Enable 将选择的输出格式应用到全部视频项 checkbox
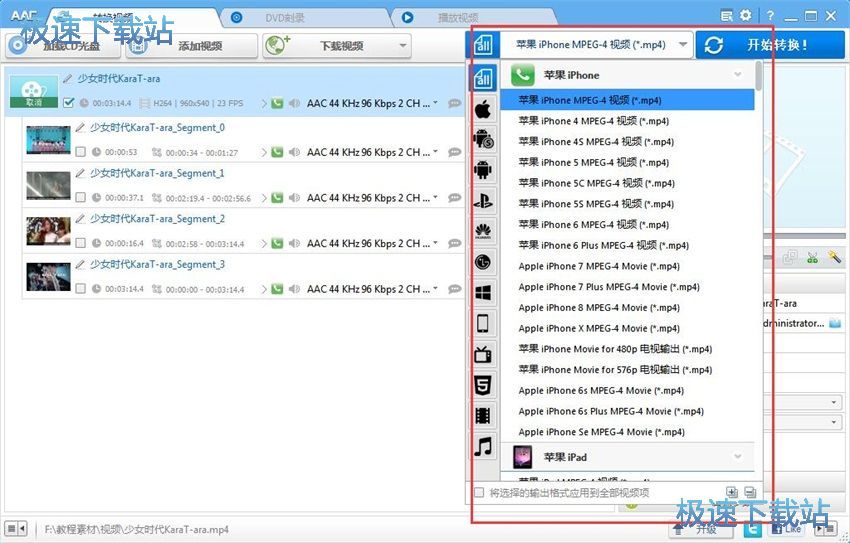 click(x=479, y=493)
